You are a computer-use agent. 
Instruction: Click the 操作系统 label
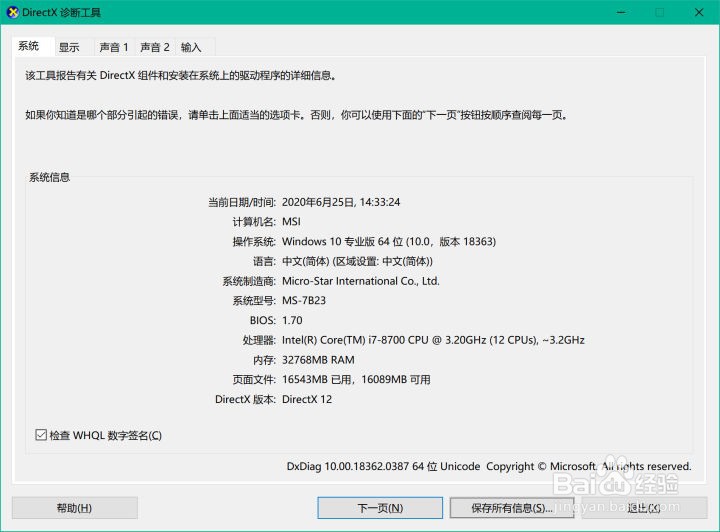click(254, 241)
